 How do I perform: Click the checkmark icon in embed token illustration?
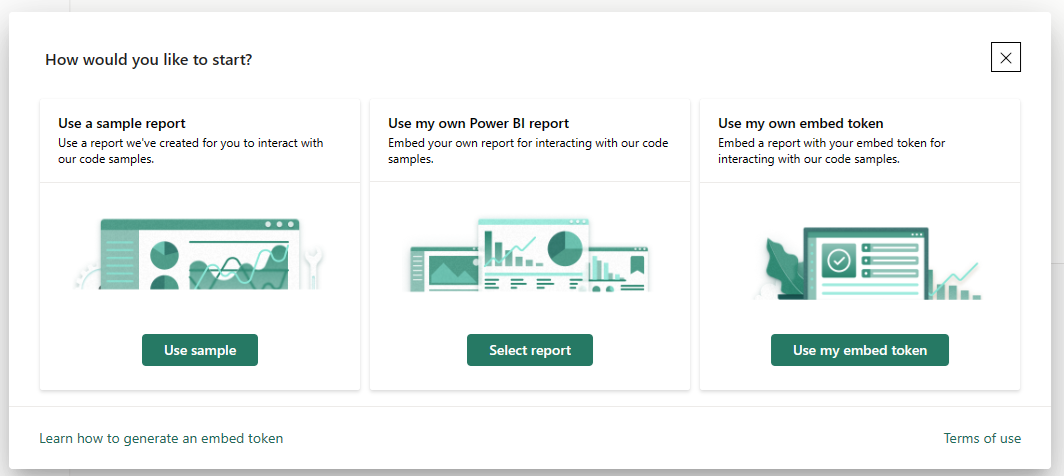click(x=839, y=260)
